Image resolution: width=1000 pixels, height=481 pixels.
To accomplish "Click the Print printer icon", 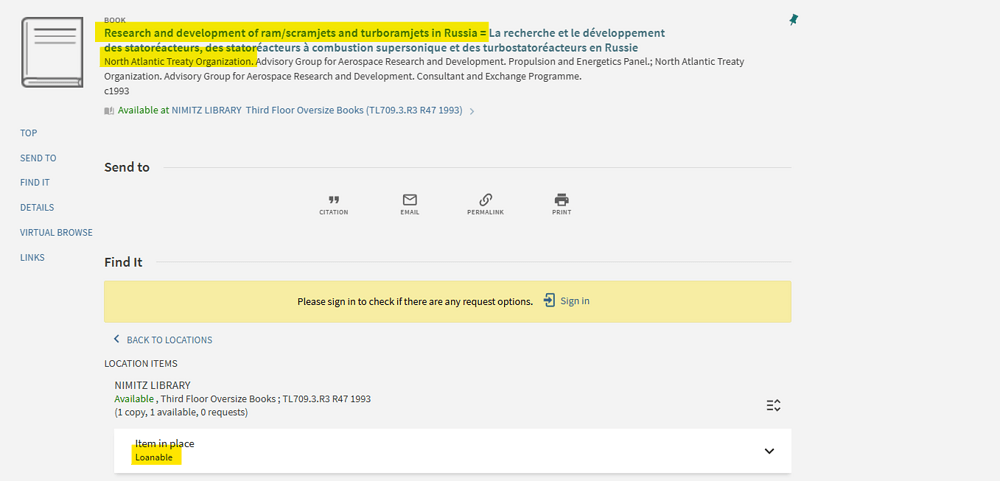I will (x=561, y=200).
